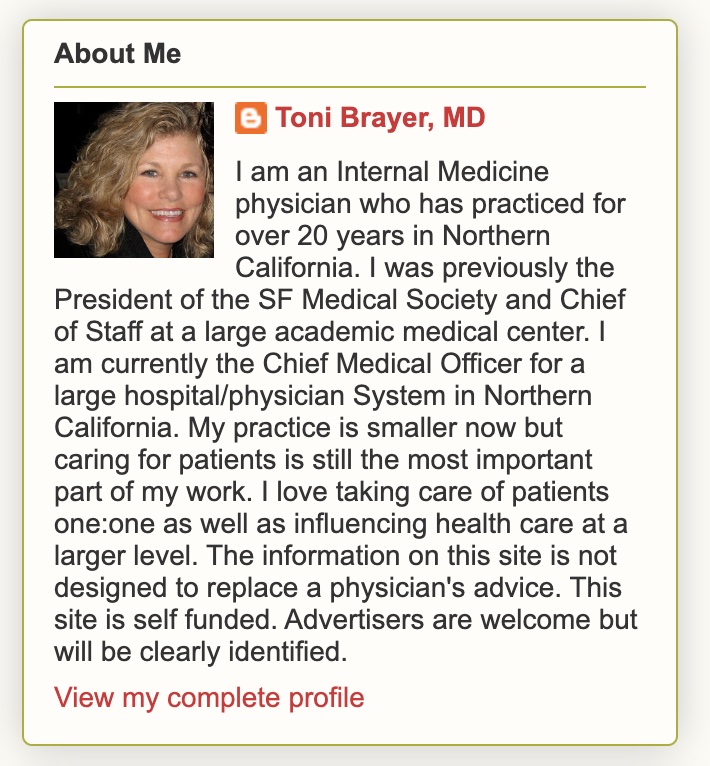Click the words Internal Medicine in bio
The width and height of the screenshot is (710, 766).
pyautogui.click(x=443, y=172)
